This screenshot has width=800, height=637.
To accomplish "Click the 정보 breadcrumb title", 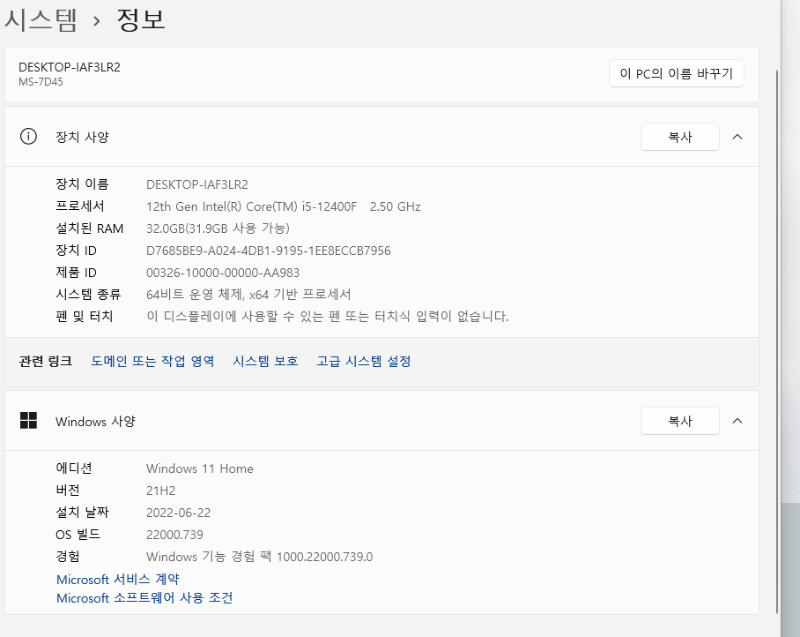I will (141, 19).
